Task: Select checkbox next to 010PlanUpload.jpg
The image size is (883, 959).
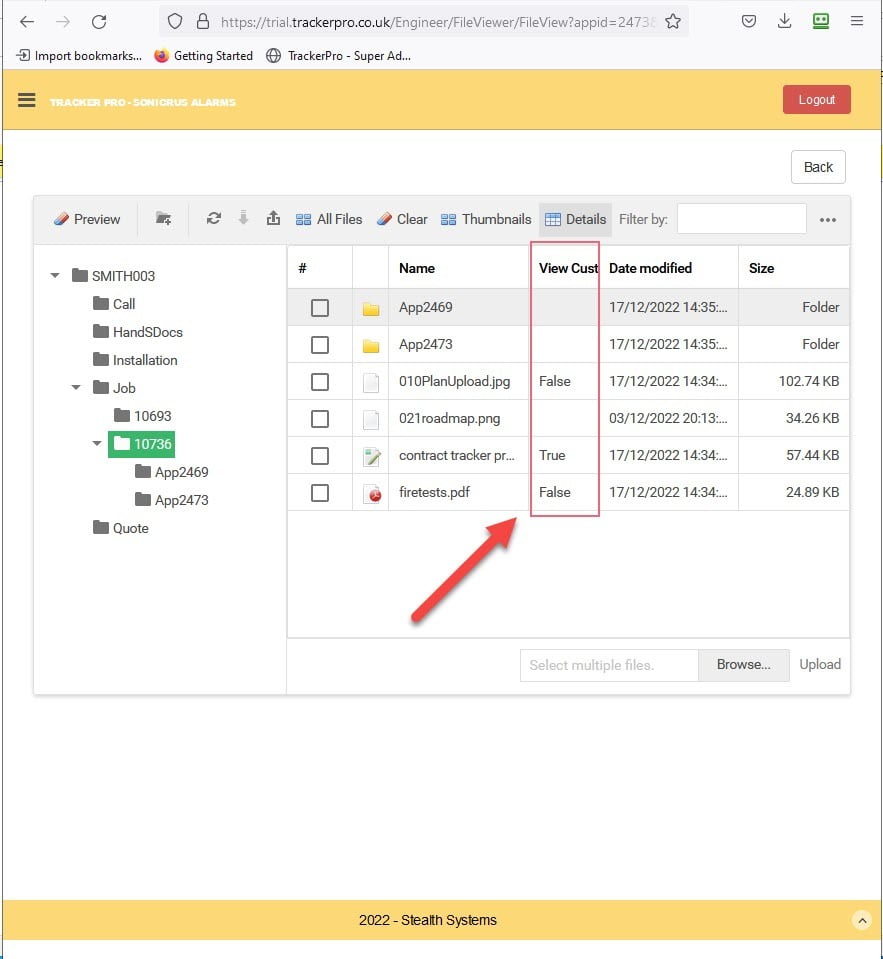Action: (x=320, y=382)
